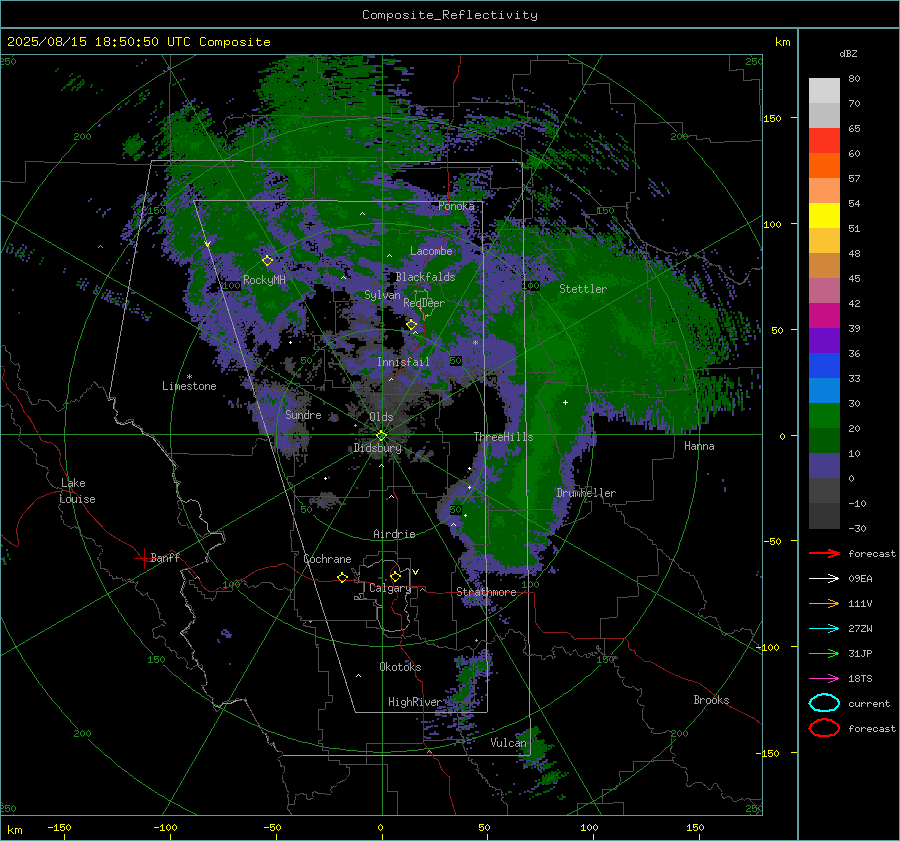The height and width of the screenshot is (841, 900).
Task: Click the 150 tick on right km axis
Action: [x=772, y=118]
